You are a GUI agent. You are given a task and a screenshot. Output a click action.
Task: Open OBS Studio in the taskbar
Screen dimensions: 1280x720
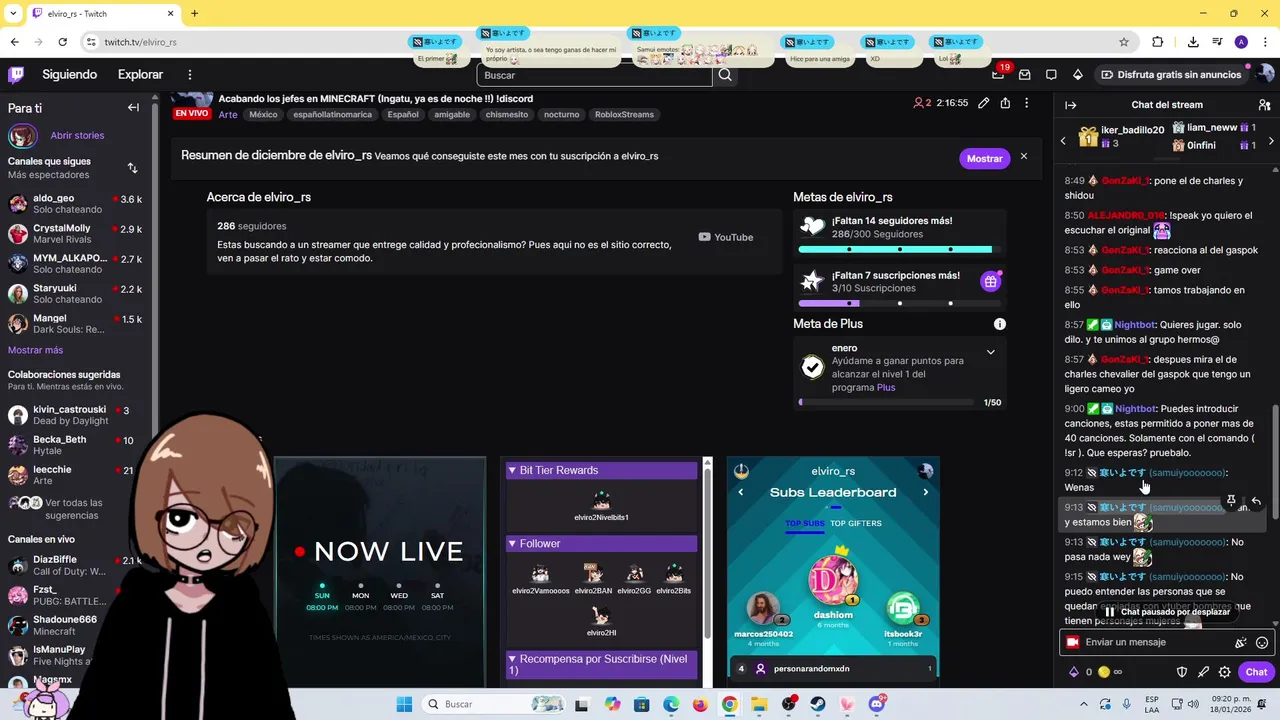[x=789, y=704]
